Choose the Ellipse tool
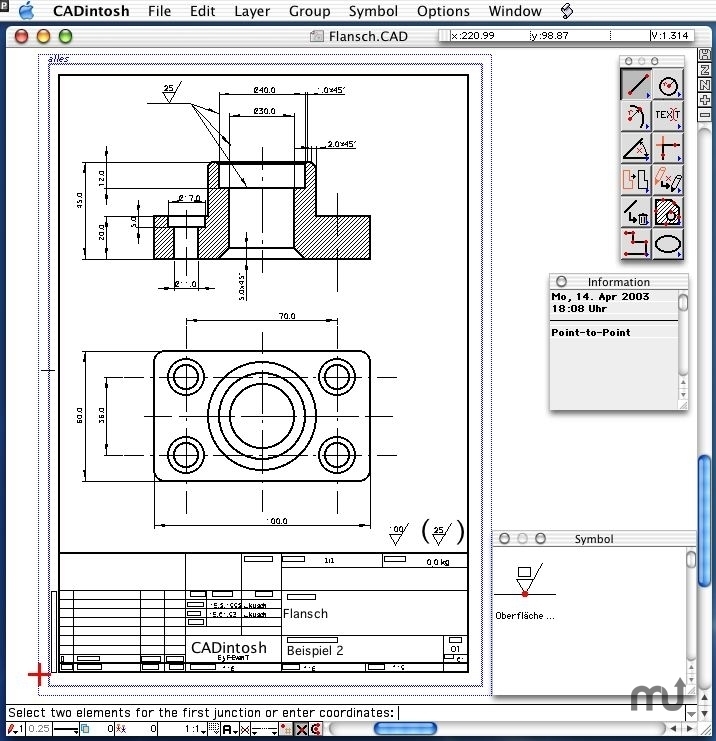Viewport: 716px width, 741px height. [668, 243]
